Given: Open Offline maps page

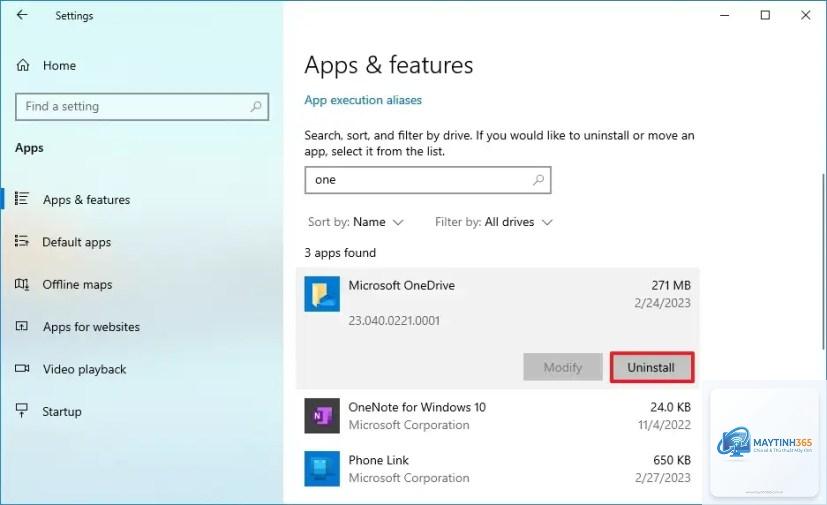Looking at the screenshot, I should (x=78, y=284).
